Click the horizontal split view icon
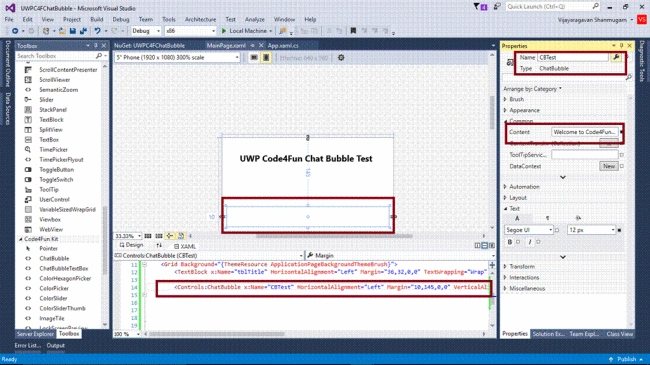 485,246
